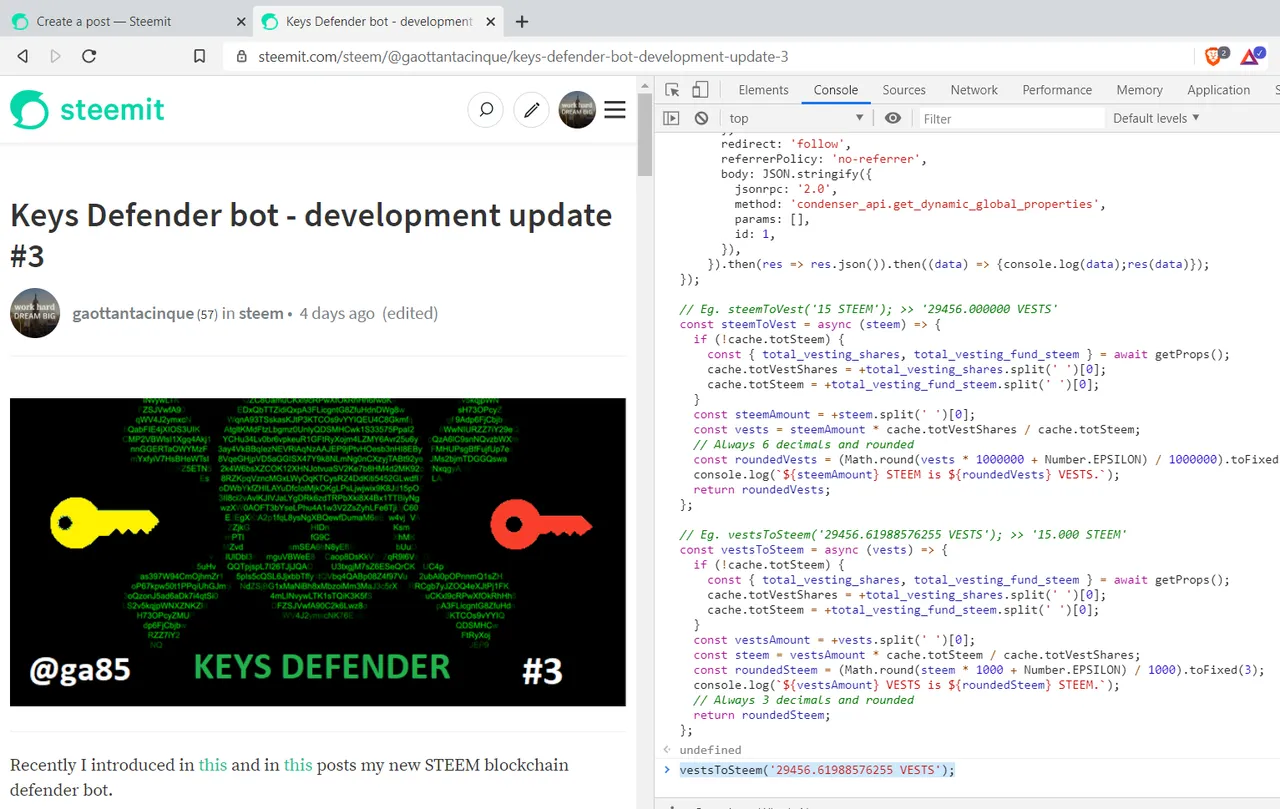Click the DevTools inspect element picker icon
The image size is (1280, 809).
click(x=672, y=90)
